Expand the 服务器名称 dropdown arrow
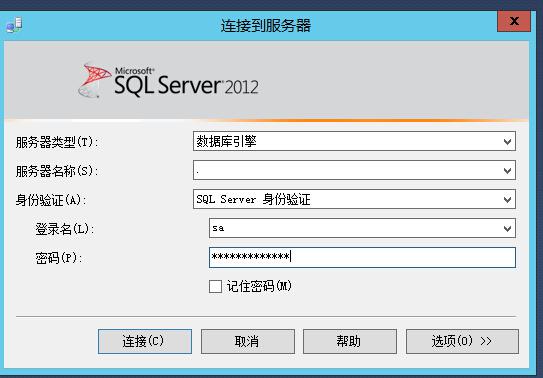This screenshot has width=543, height=378. [507, 171]
